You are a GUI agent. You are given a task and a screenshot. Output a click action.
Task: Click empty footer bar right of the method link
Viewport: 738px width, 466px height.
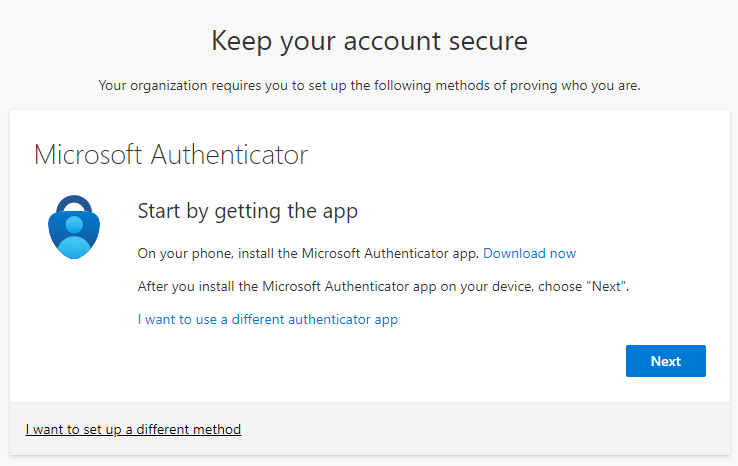pyautogui.click(x=500, y=430)
